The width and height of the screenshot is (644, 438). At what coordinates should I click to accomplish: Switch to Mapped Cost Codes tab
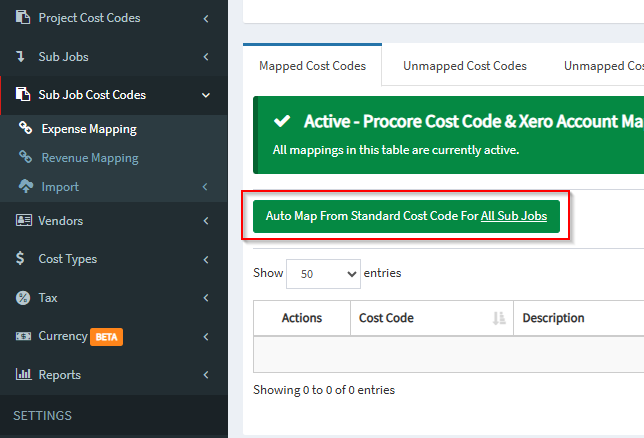click(312, 66)
